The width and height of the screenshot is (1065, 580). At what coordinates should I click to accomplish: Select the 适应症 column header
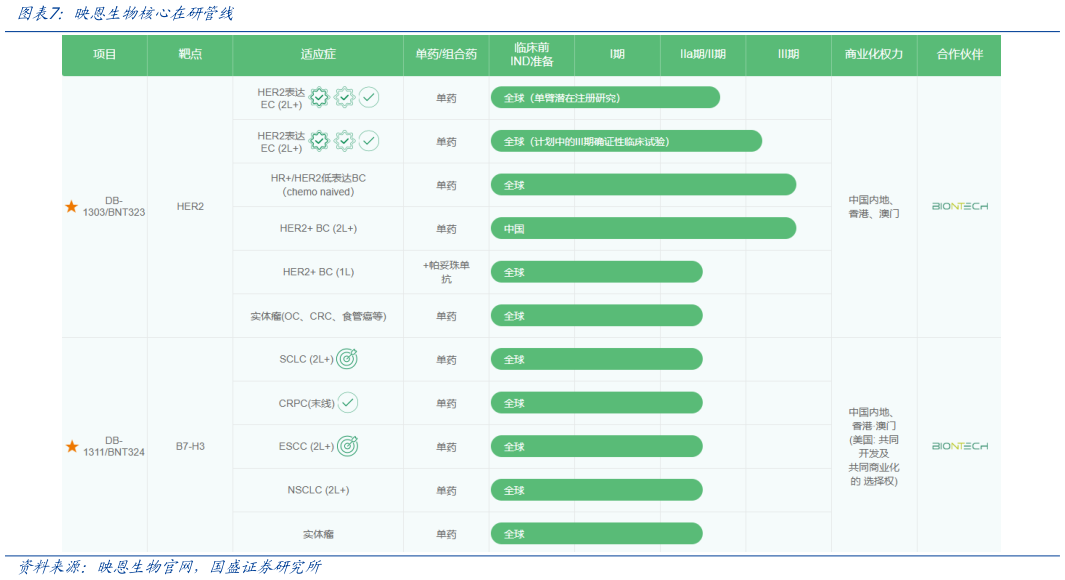pyautogui.click(x=318, y=54)
